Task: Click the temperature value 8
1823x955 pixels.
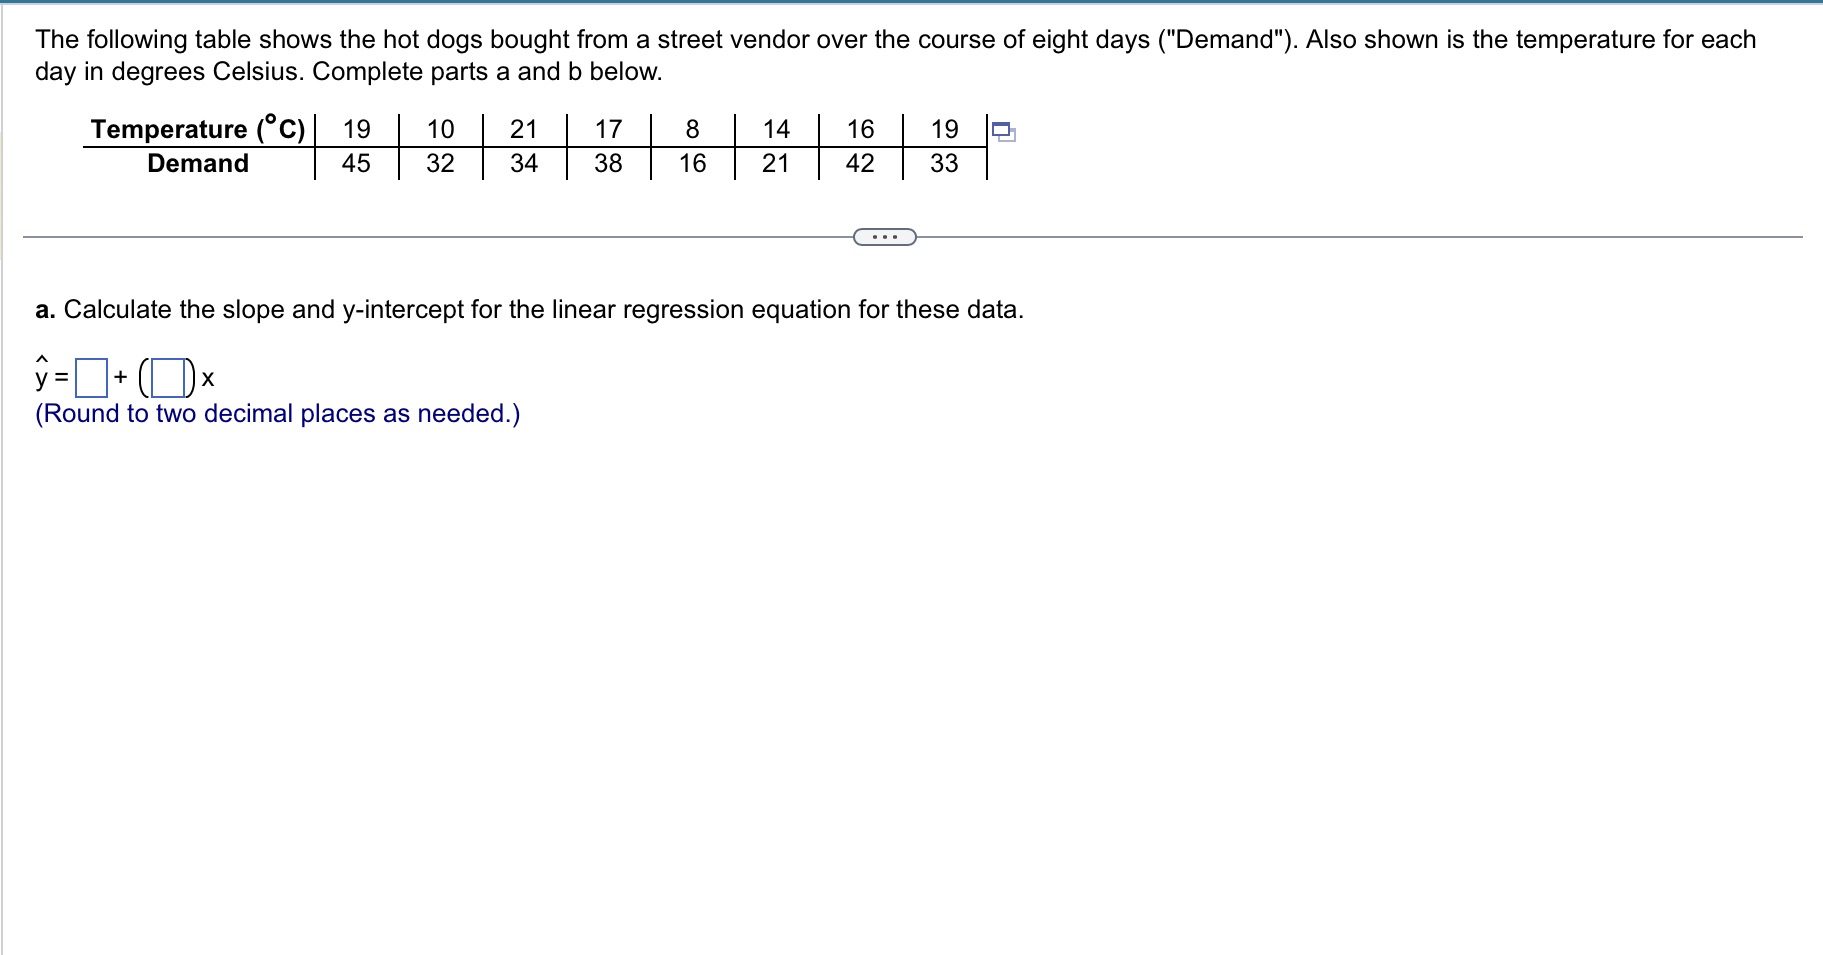Action: pyautogui.click(x=690, y=128)
